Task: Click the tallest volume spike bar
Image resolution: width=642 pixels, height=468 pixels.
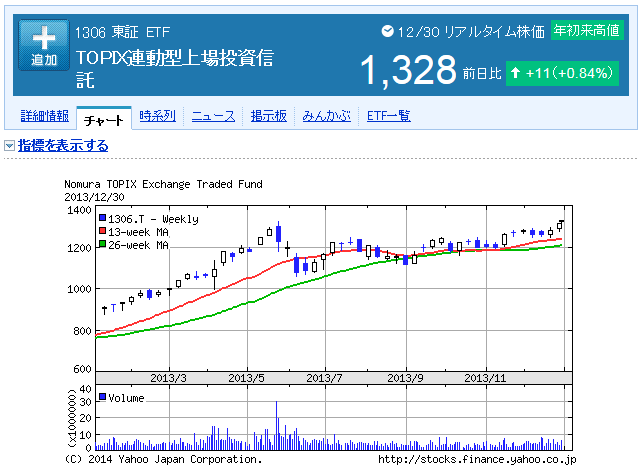Action: coord(276,425)
